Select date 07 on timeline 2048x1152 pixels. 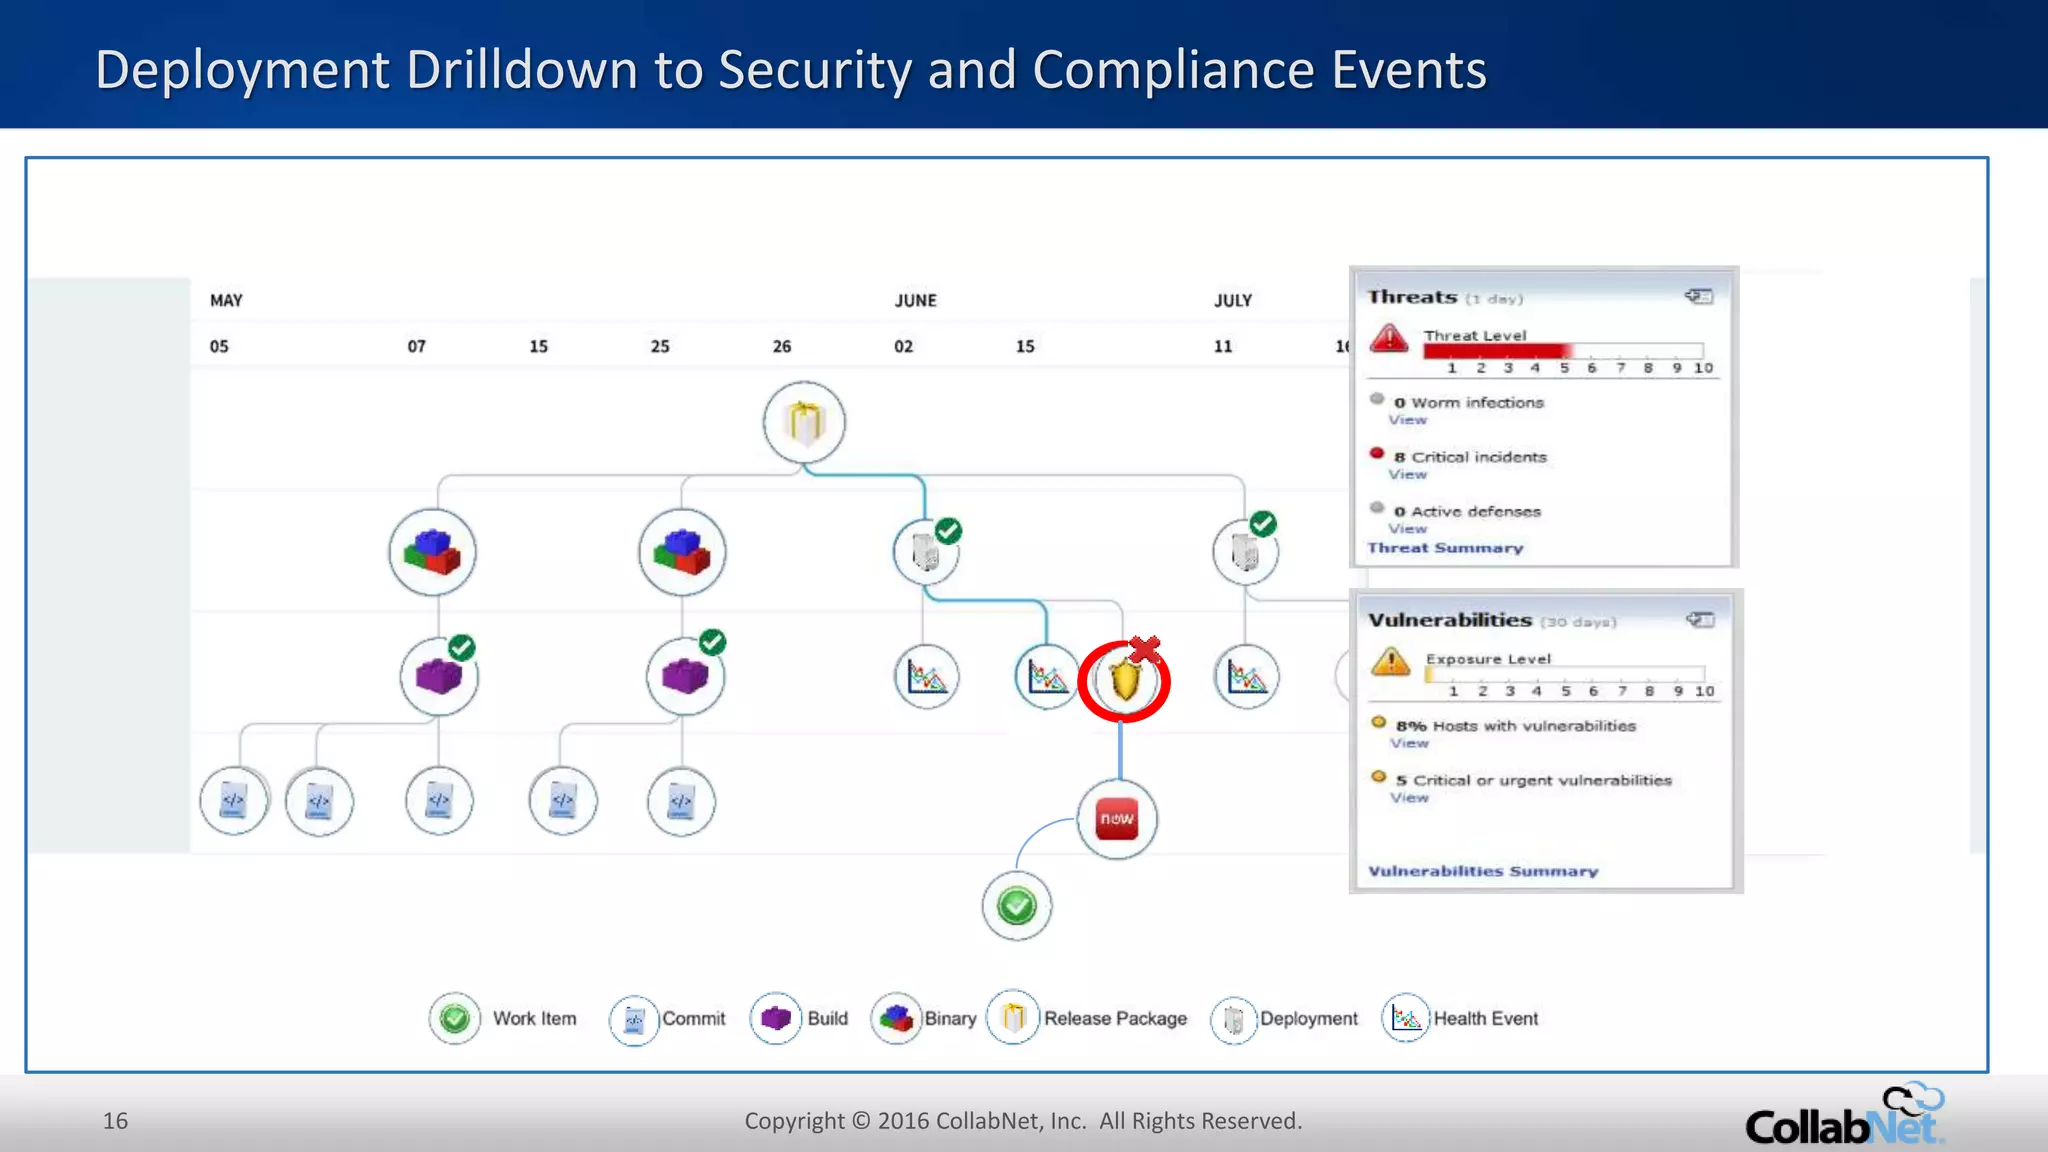(x=416, y=346)
